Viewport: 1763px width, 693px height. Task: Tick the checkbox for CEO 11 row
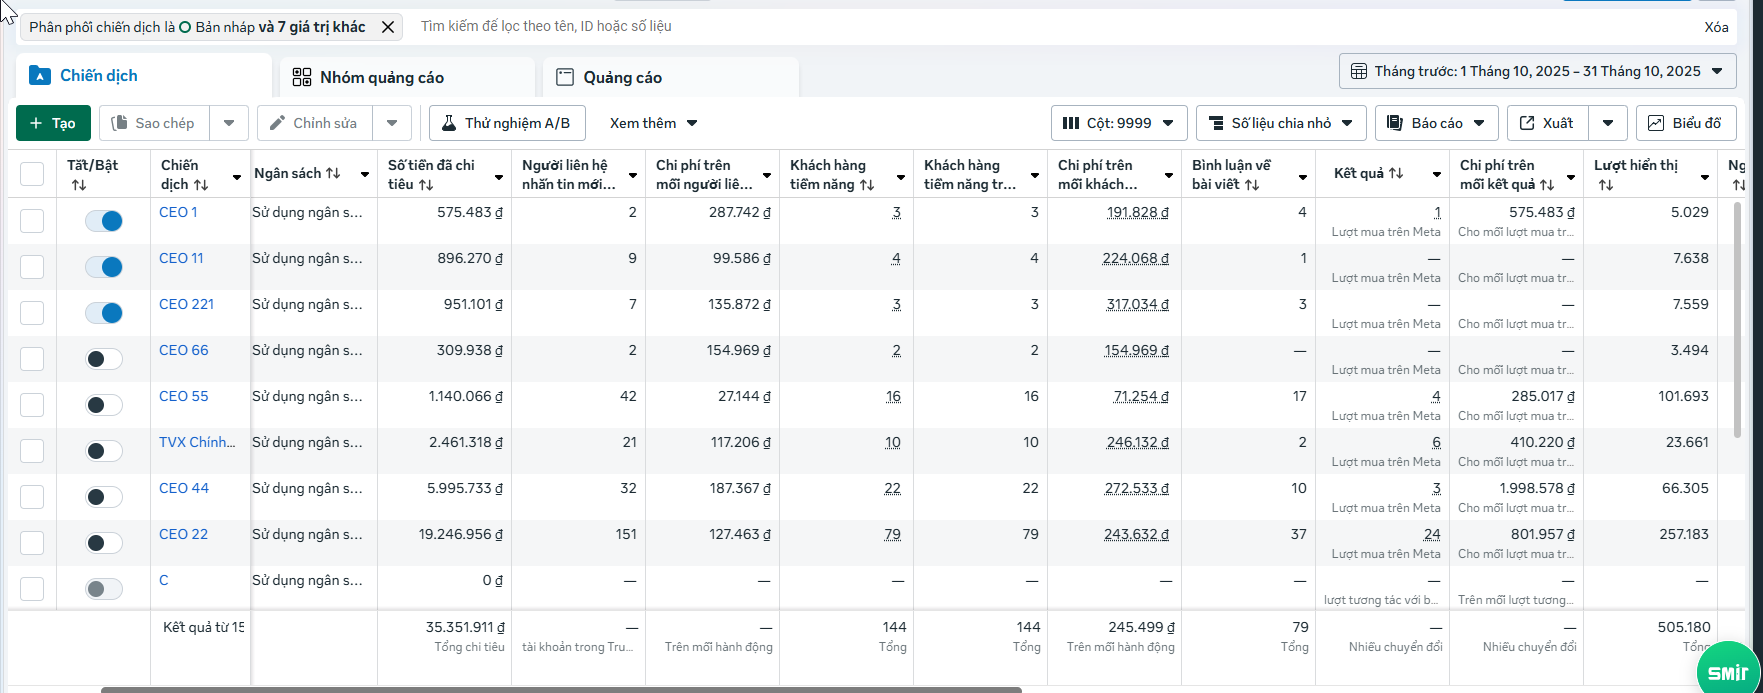click(x=32, y=267)
